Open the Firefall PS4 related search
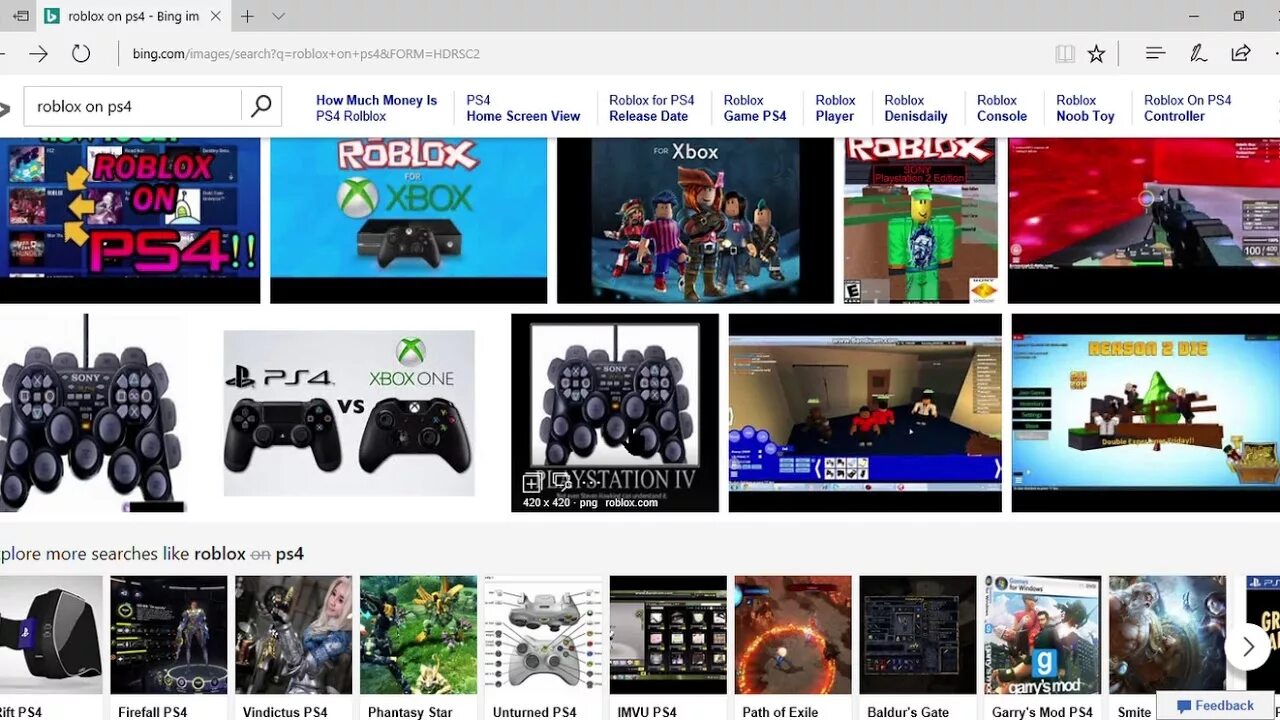 click(168, 648)
